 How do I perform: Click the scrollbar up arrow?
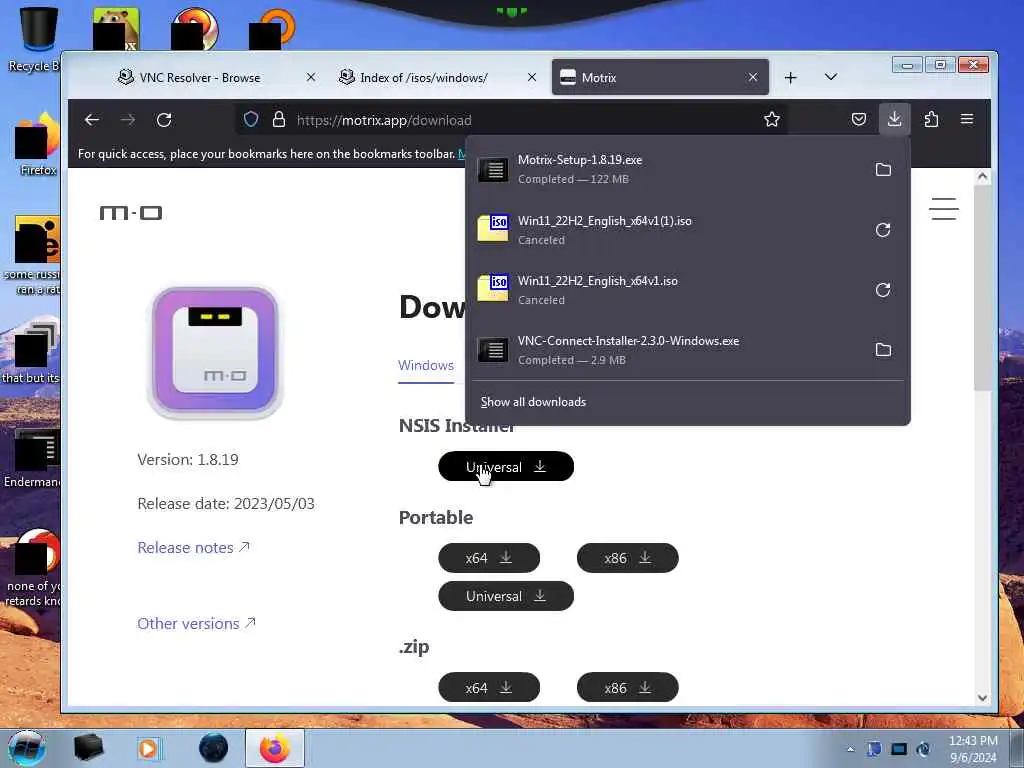point(982,176)
